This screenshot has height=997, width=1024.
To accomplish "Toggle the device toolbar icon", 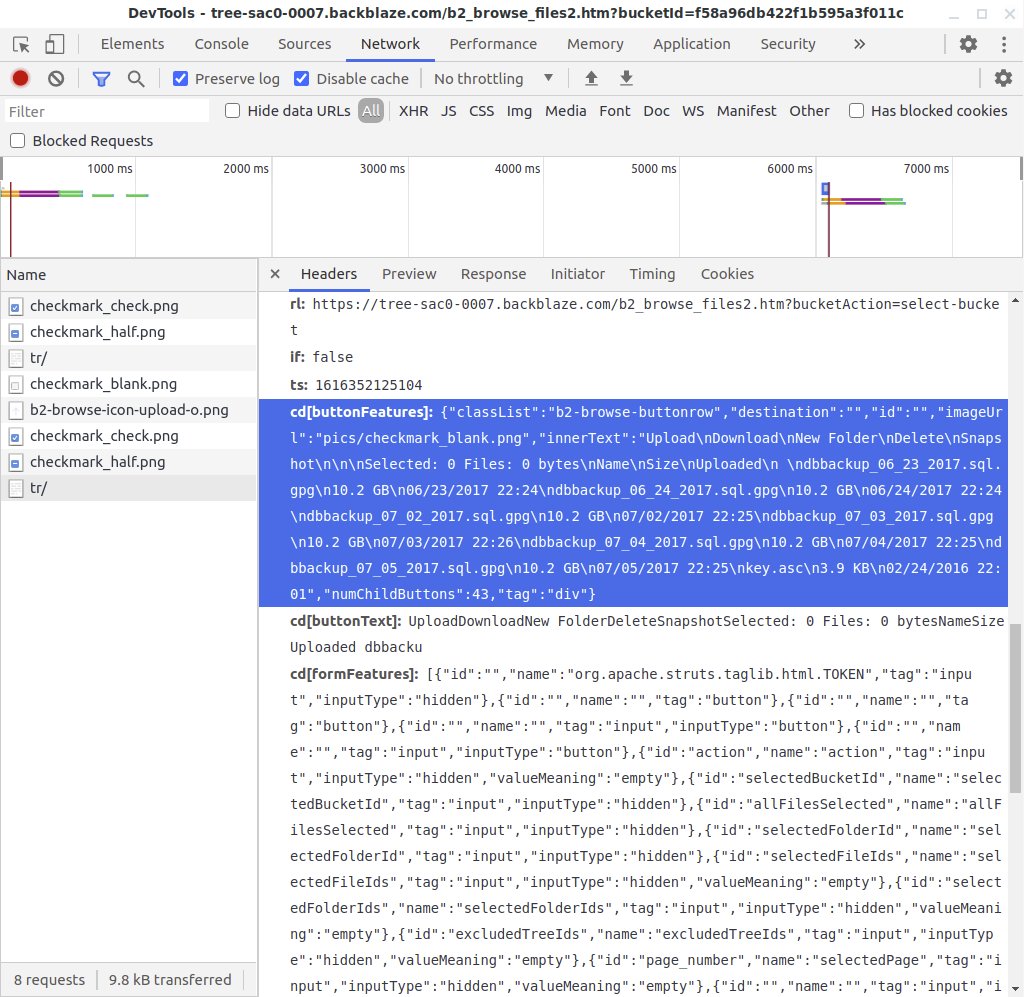I will (x=54, y=44).
